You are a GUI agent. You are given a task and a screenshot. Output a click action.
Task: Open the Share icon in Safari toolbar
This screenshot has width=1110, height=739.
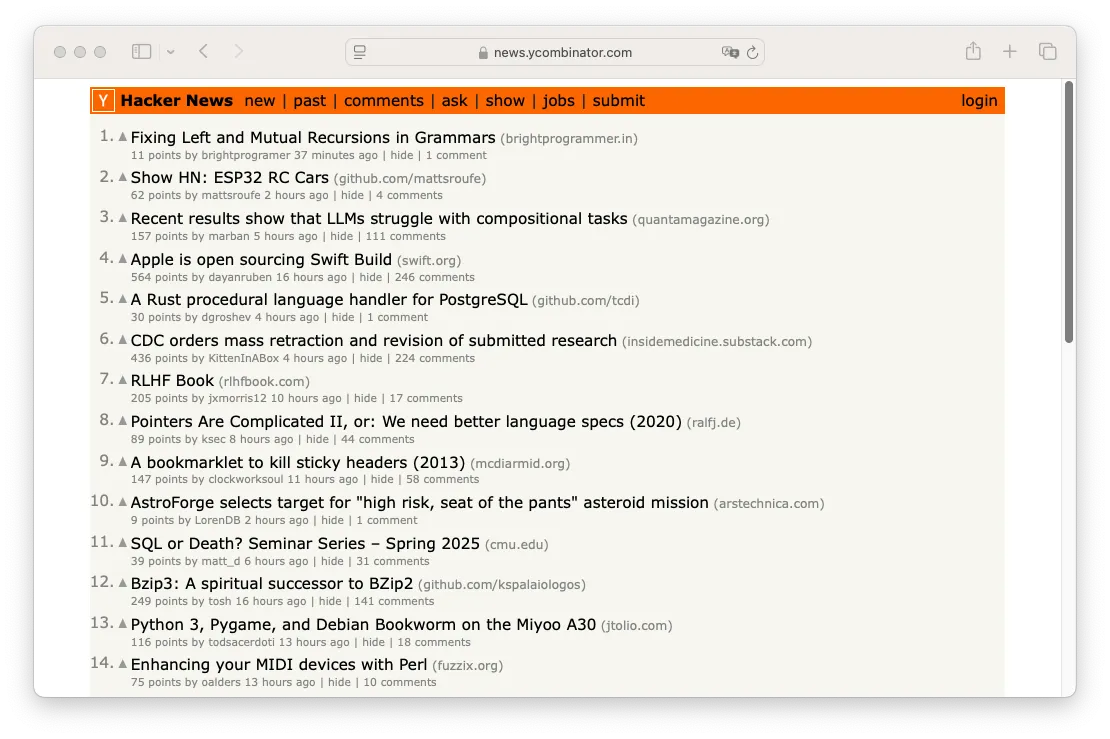click(x=973, y=51)
